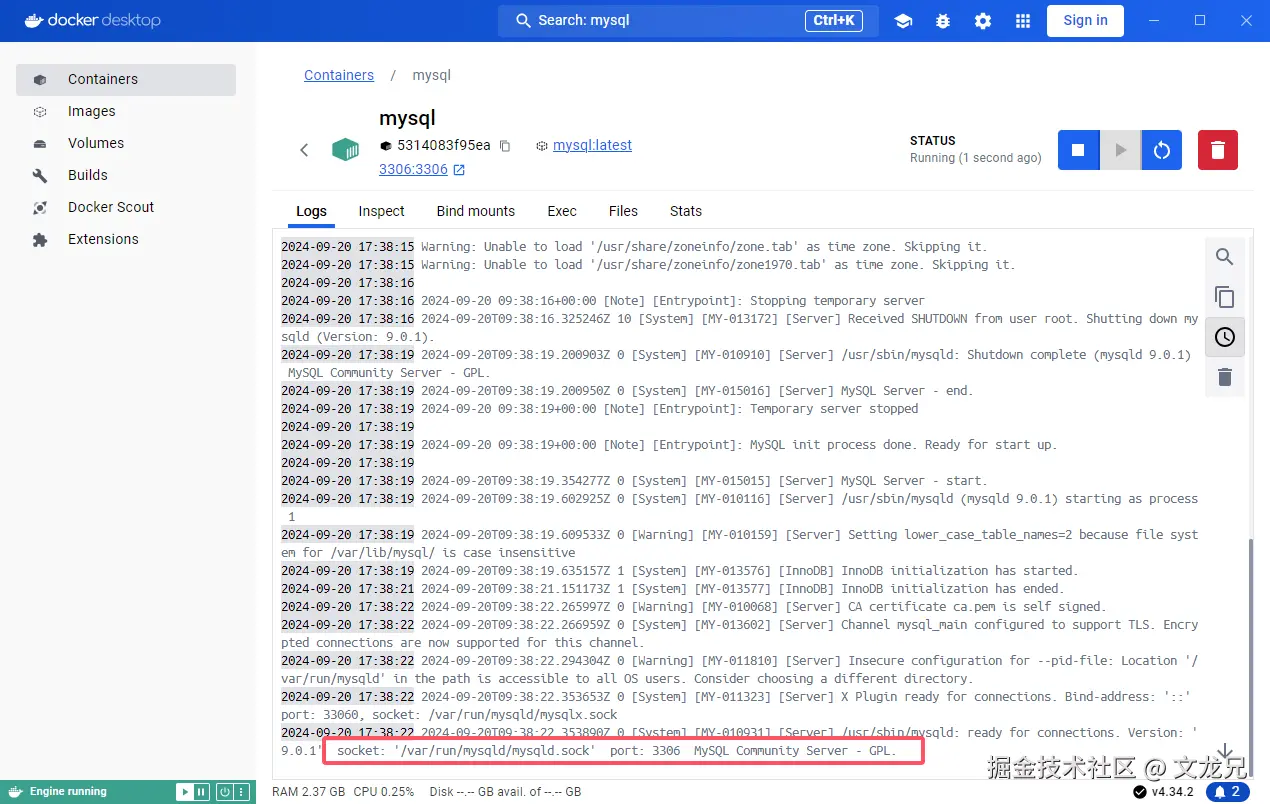
Task: Switch to the Bind mounts tab
Action: coord(476,211)
